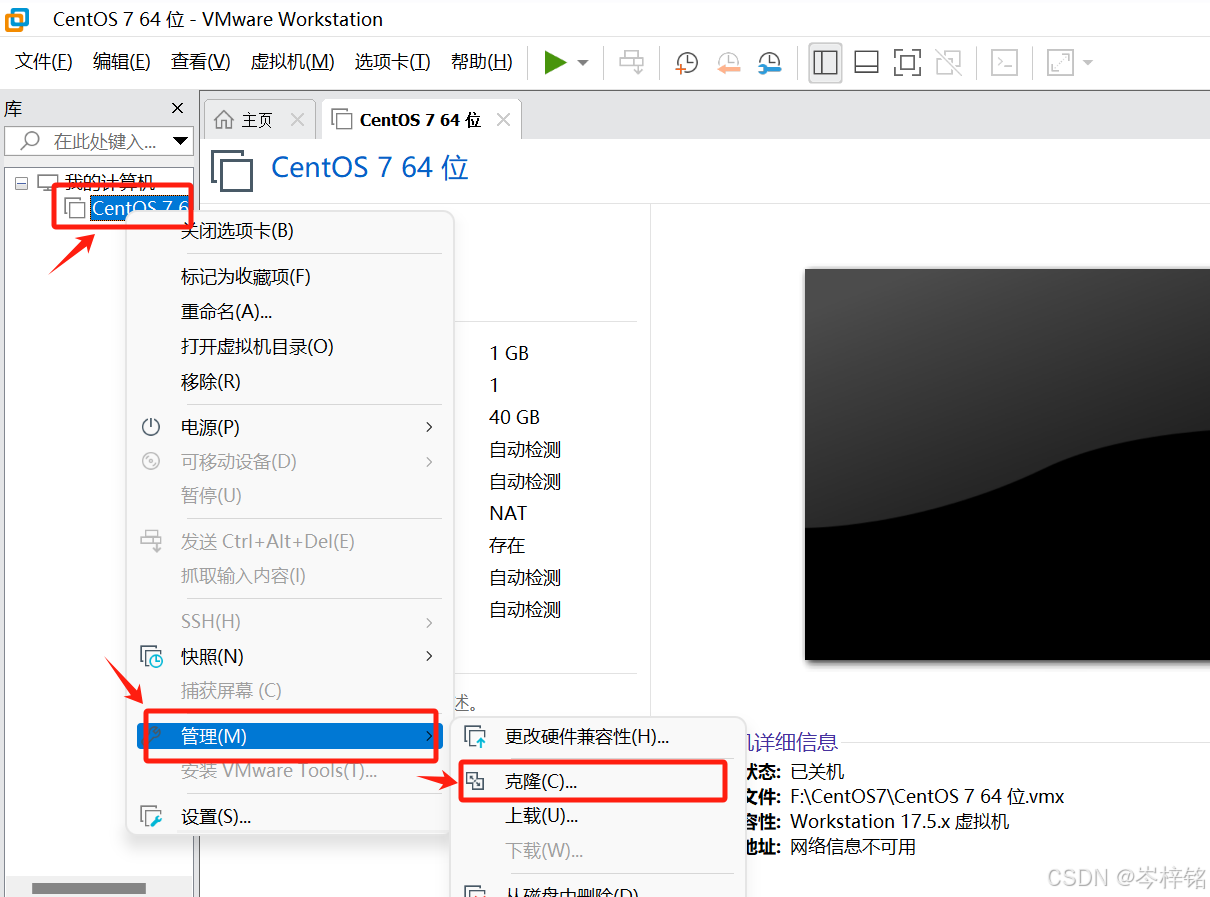The image size is (1210, 897).
Task: Expand the 快照(N) submenu arrow
Action: click(429, 657)
